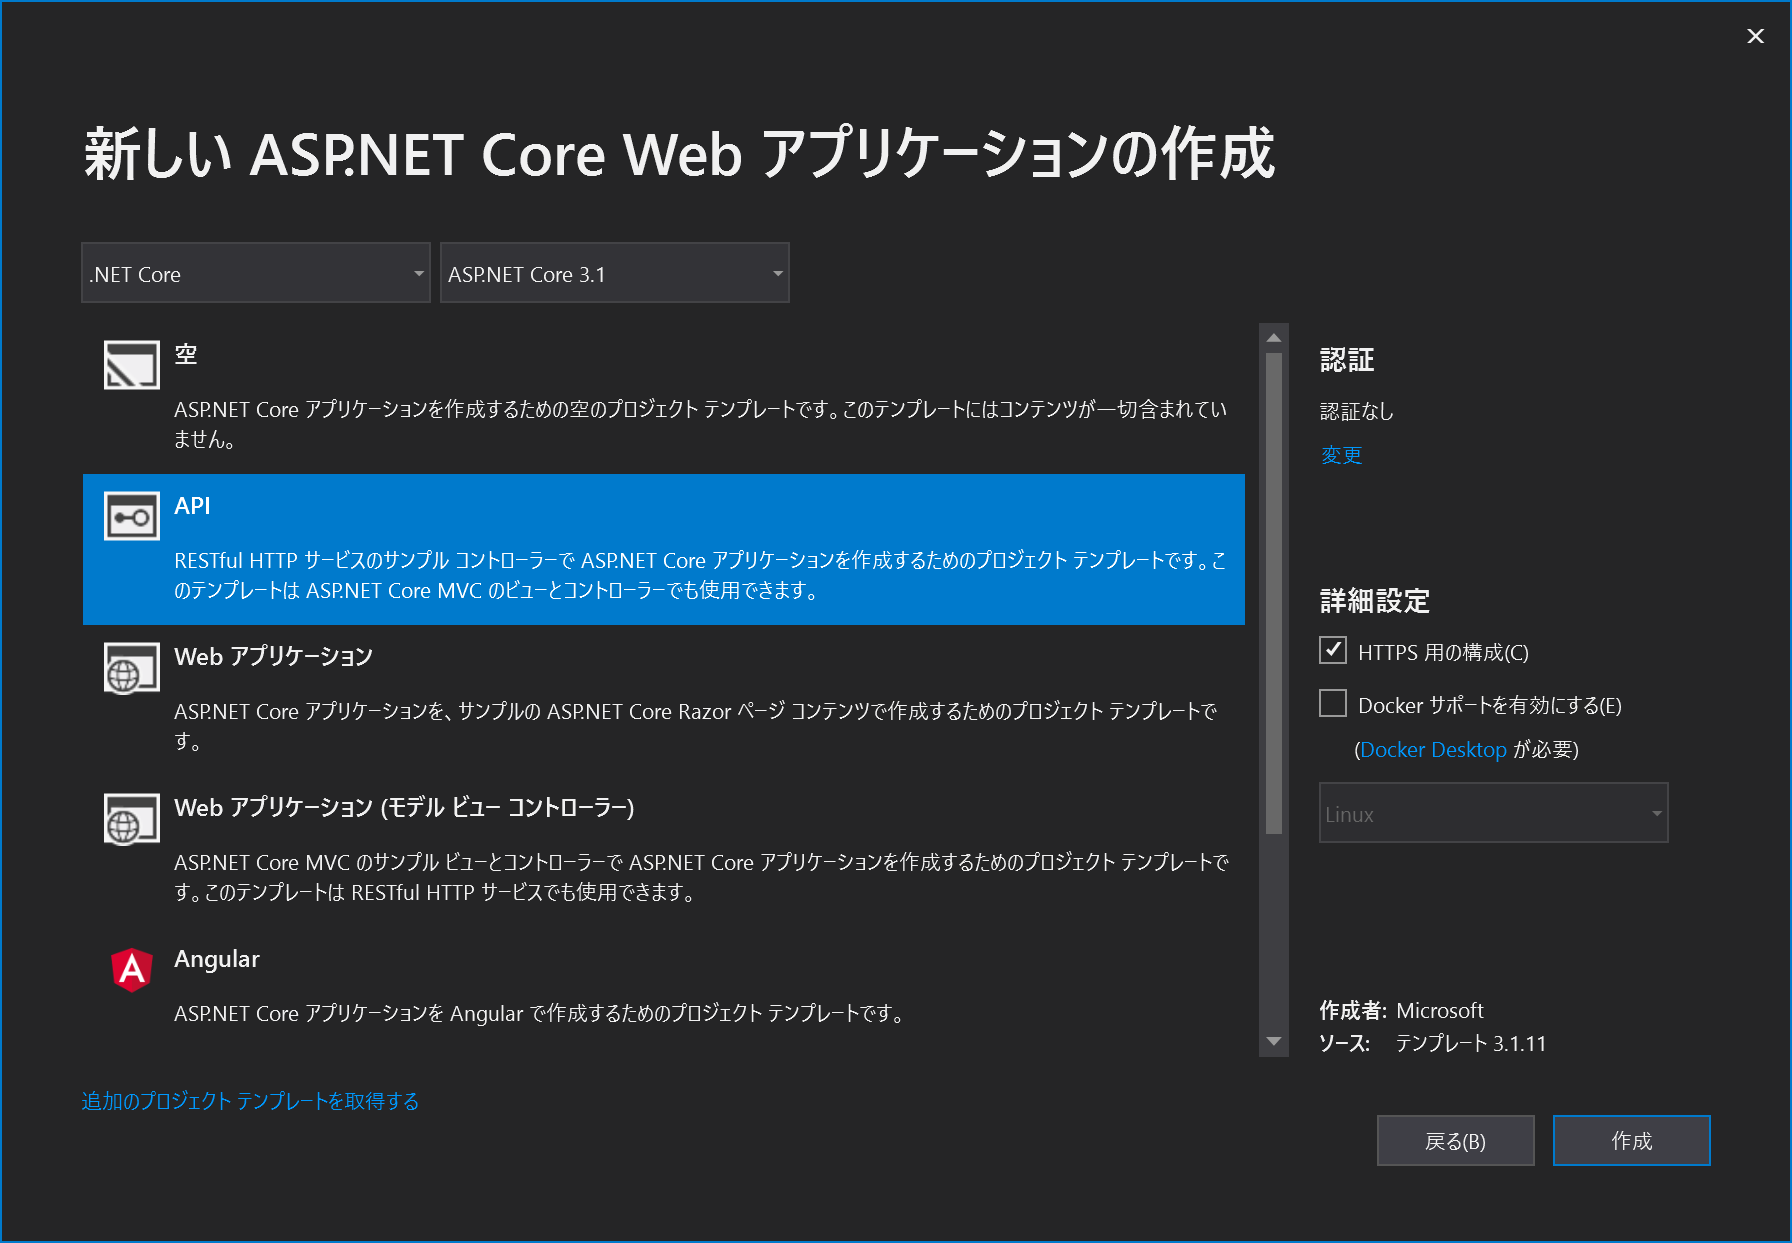Click the template list scrollbar thumb
Screen dimensions: 1792x1243
[x=1274, y=593]
